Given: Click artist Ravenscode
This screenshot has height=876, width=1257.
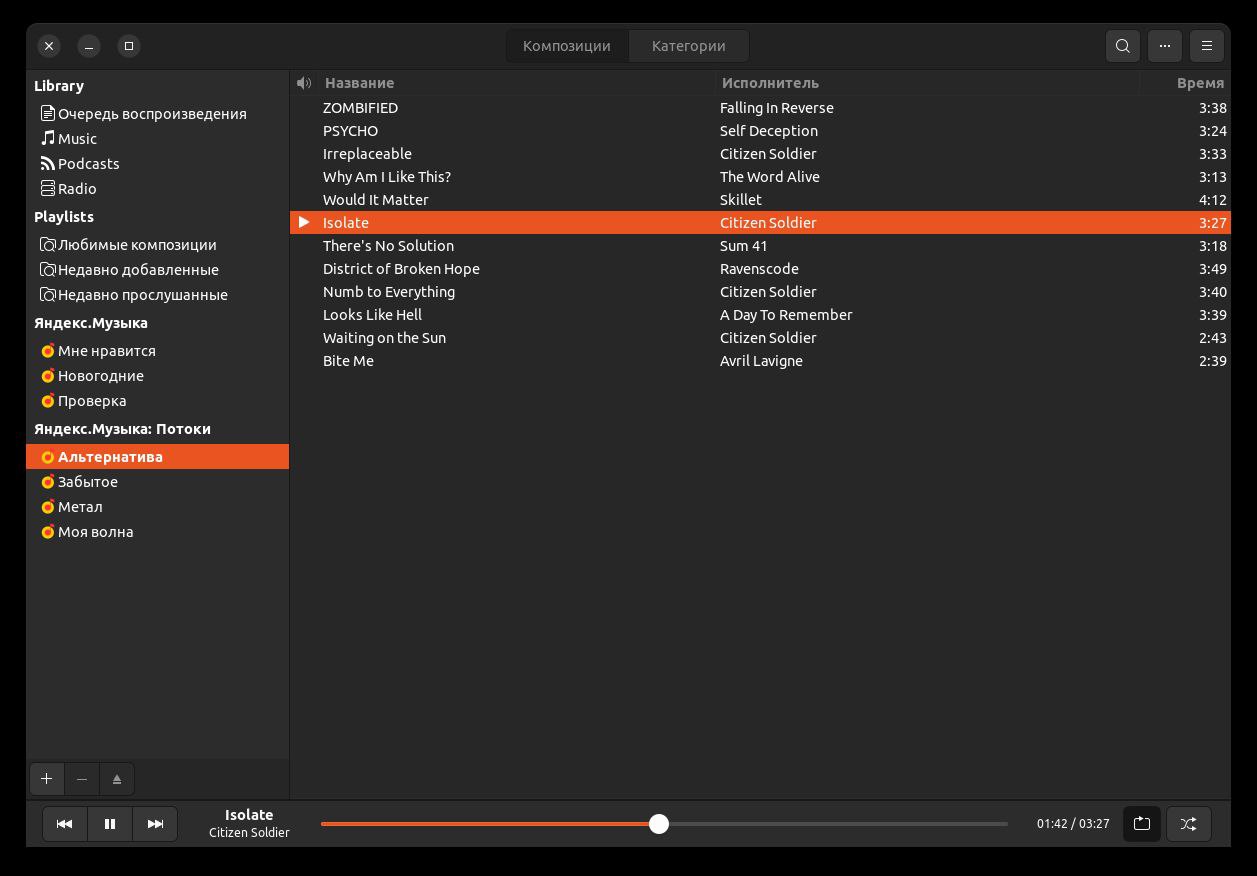Looking at the screenshot, I should tap(759, 269).
